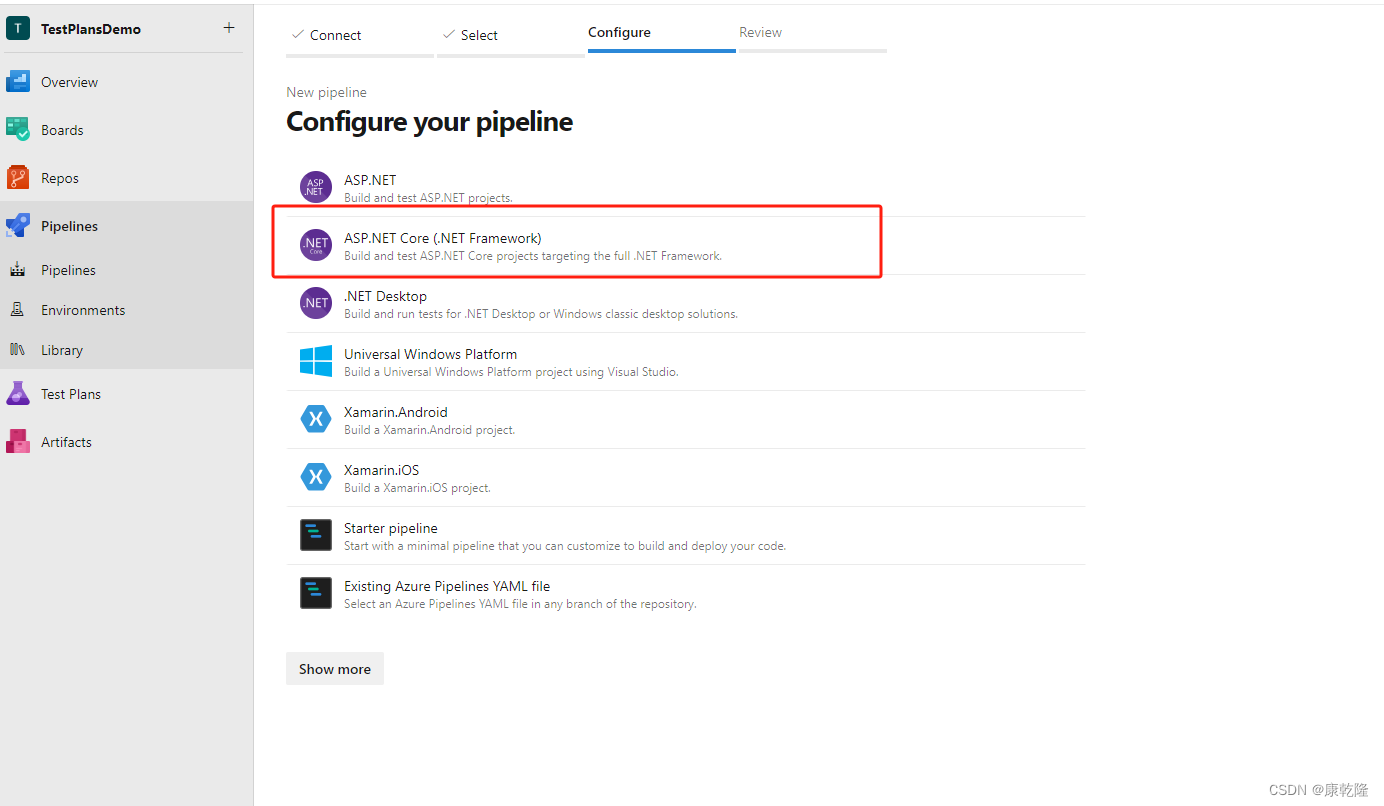
Task: Click the Pipelines hub rocket icon
Action: tap(18, 226)
